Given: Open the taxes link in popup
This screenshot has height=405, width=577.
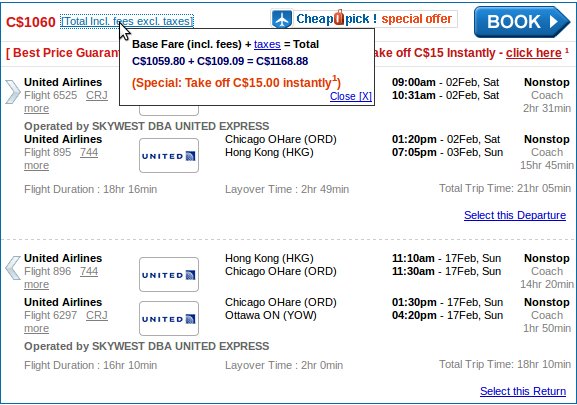Looking at the screenshot, I should tap(267, 45).
